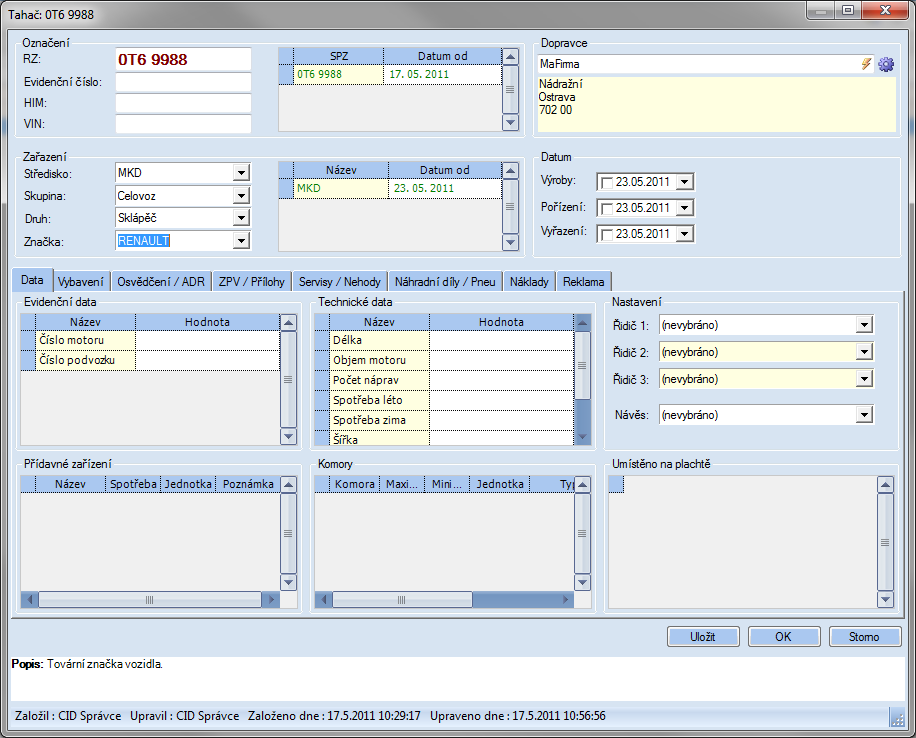
Task: Open the Značka dropdown arrow
Action: pos(241,240)
